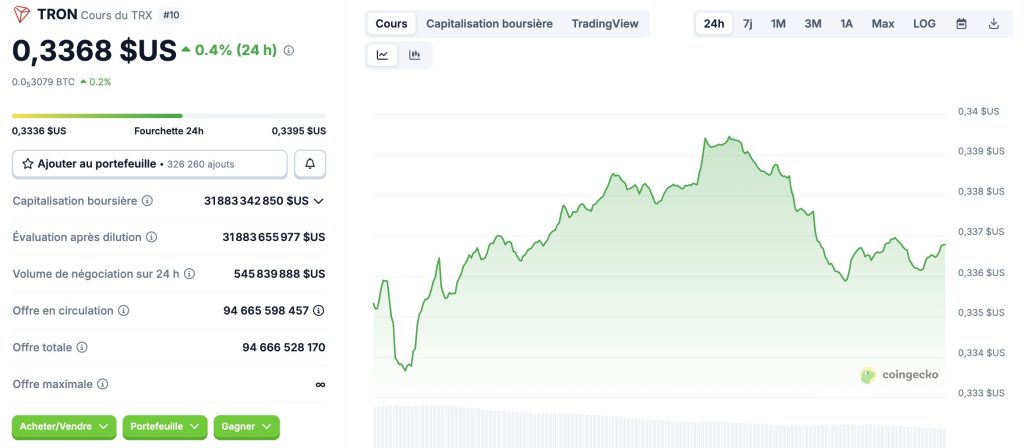Viewport: 1024px width, 448px height.
Task: Select the line chart view icon
Action: [383, 55]
